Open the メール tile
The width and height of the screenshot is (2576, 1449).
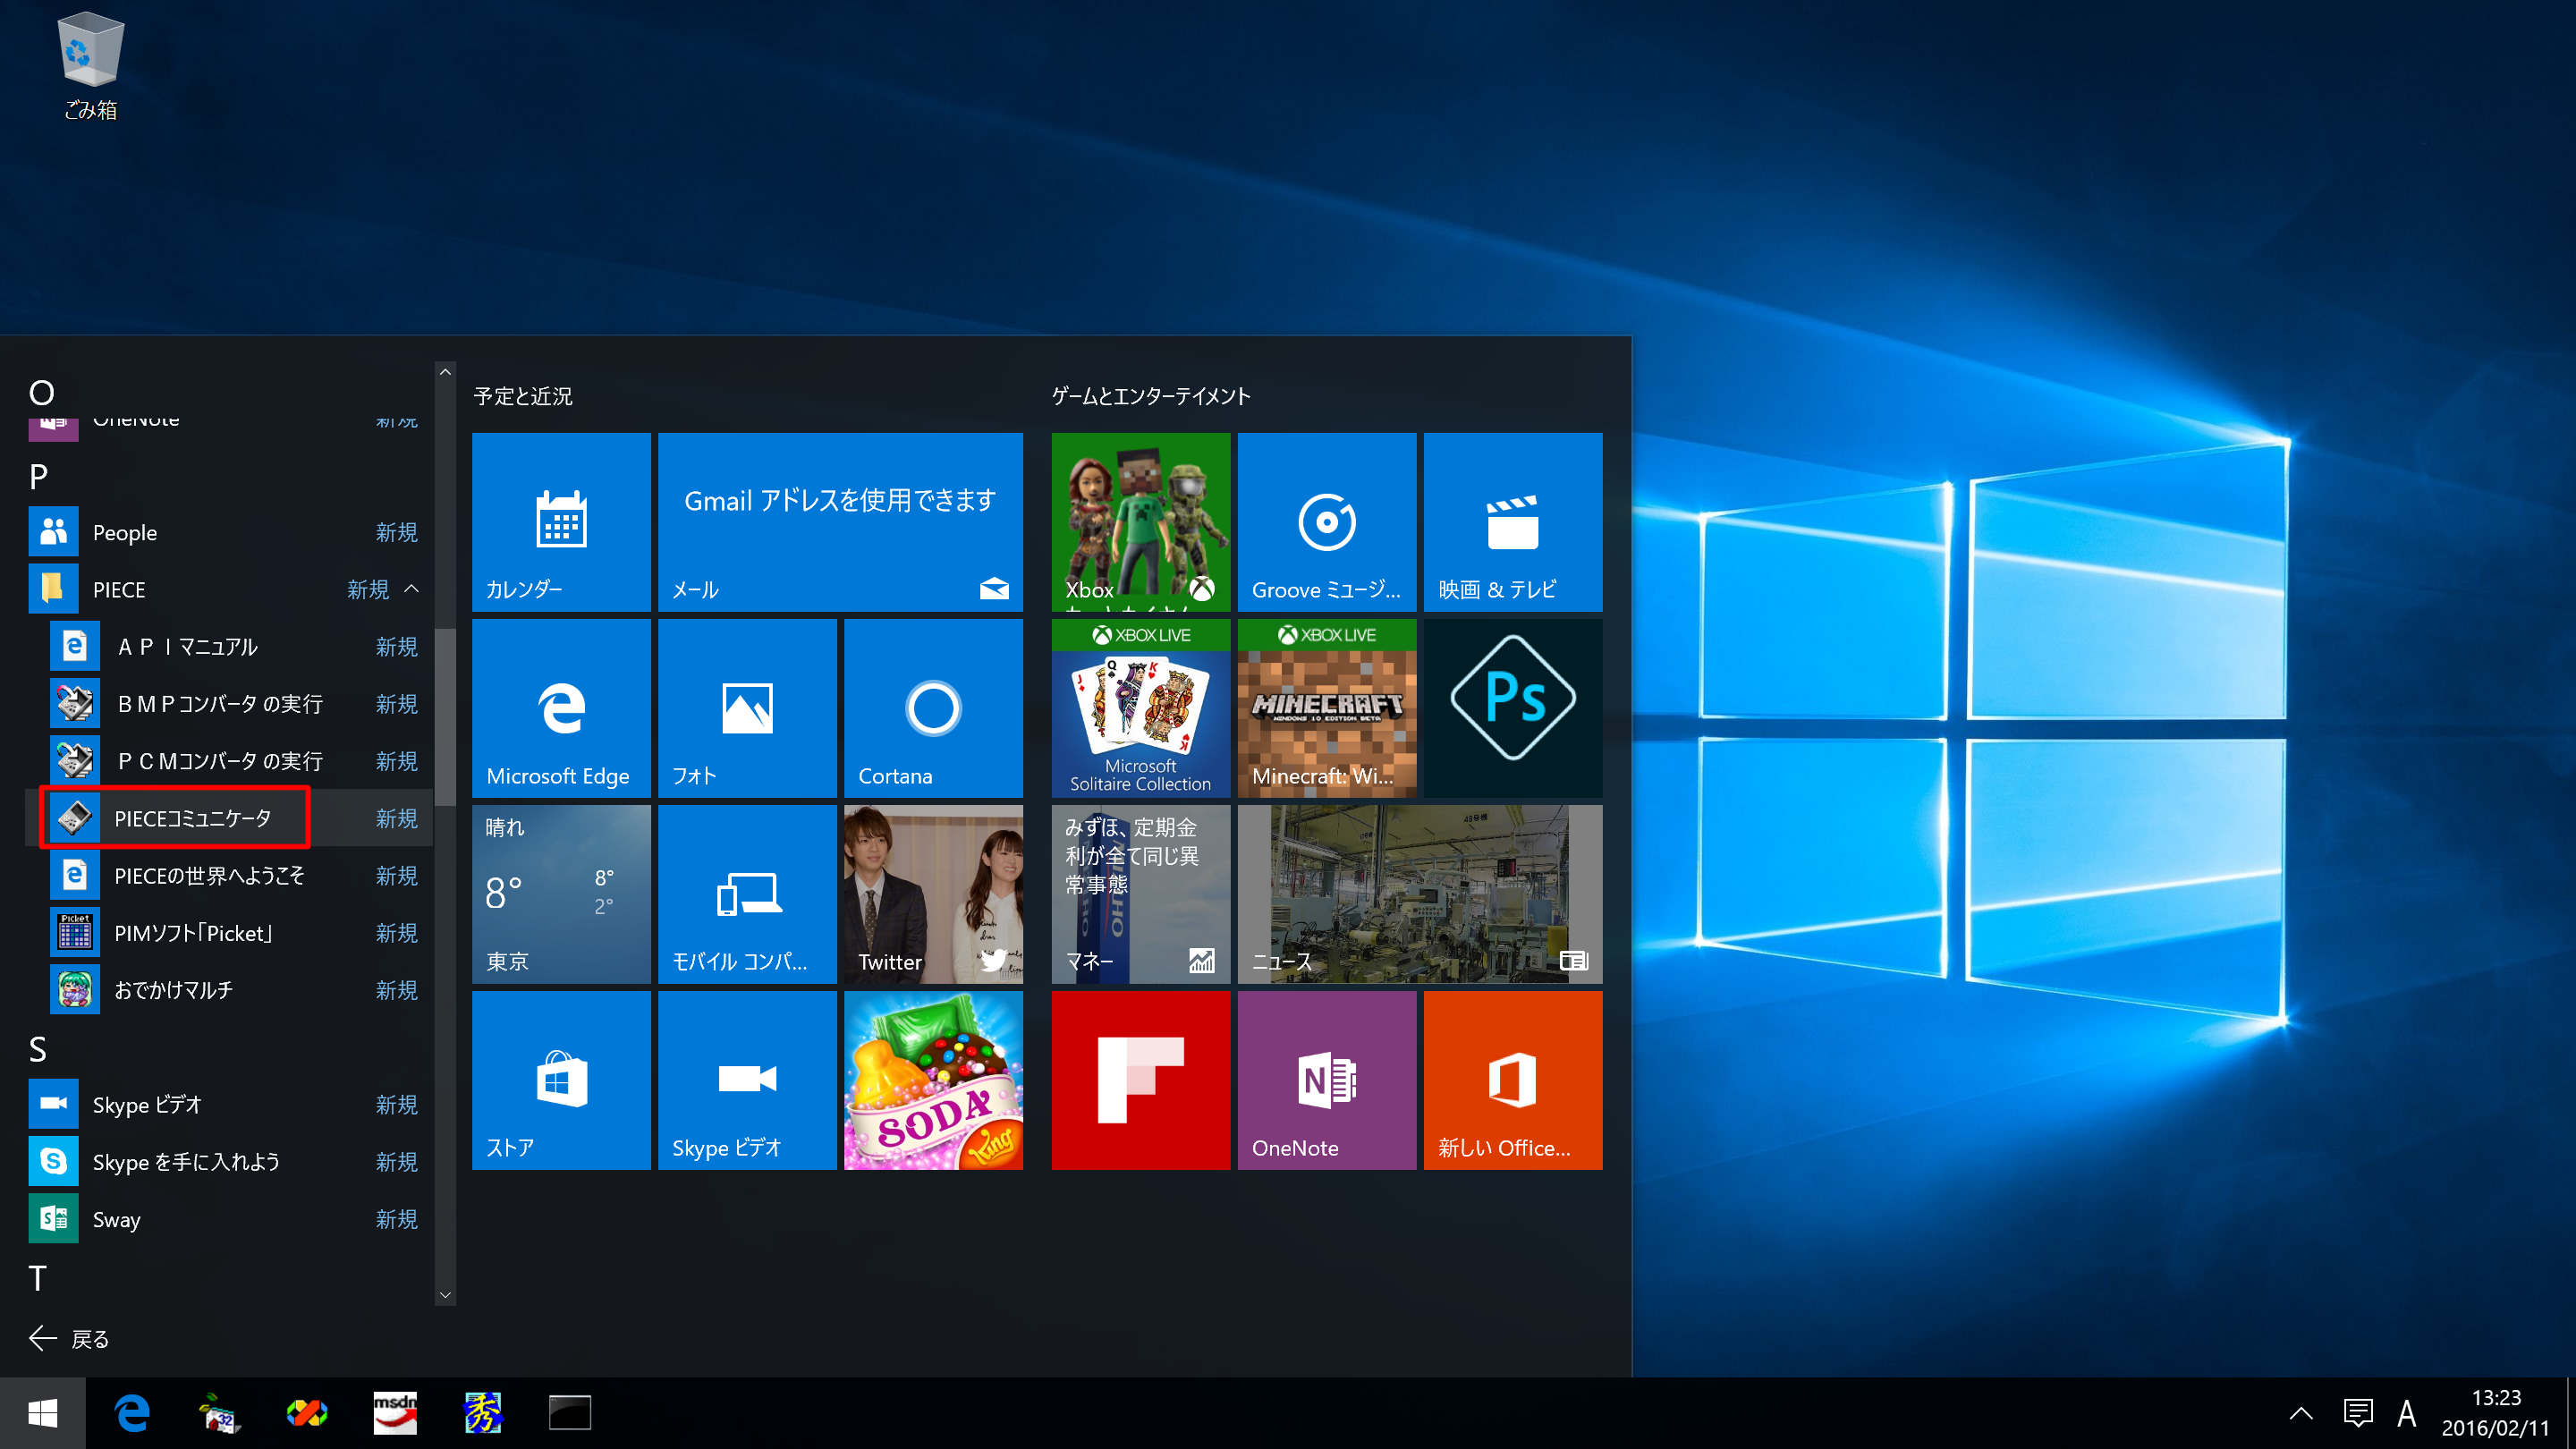click(840, 522)
